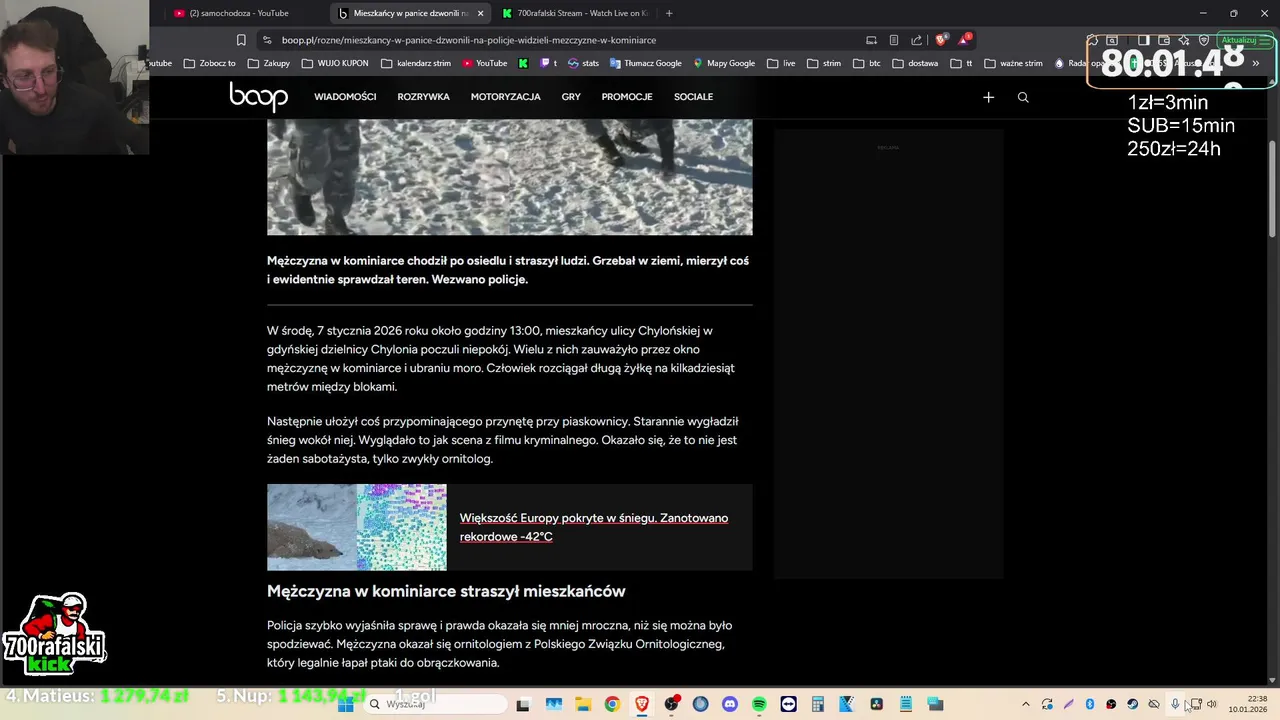
Task: Open File Explorer from the taskbar
Action: [583, 704]
